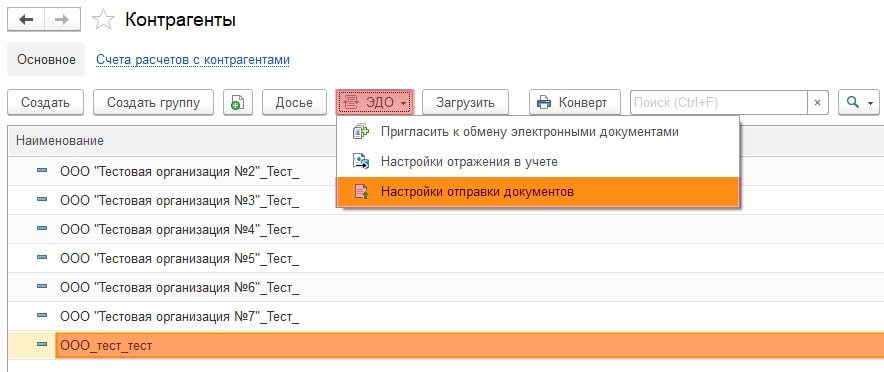Click the Настройки отправки документов icon

[x=361, y=192]
